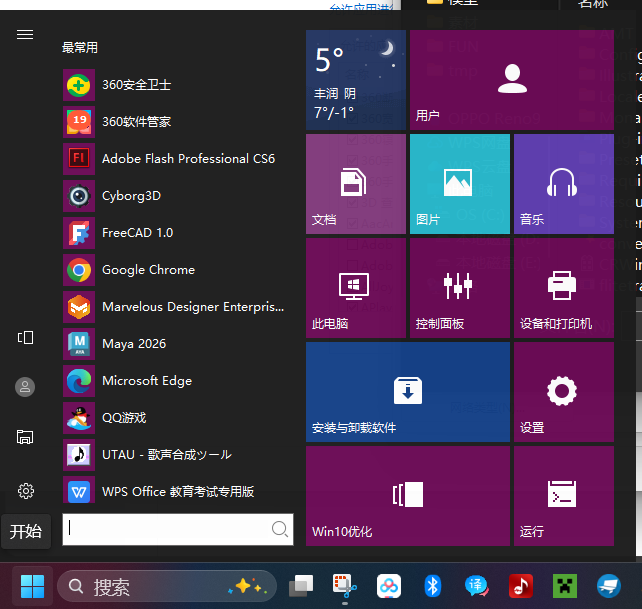Open the 设置 settings tile
This screenshot has width=642, height=609.
(x=564, y=392)
